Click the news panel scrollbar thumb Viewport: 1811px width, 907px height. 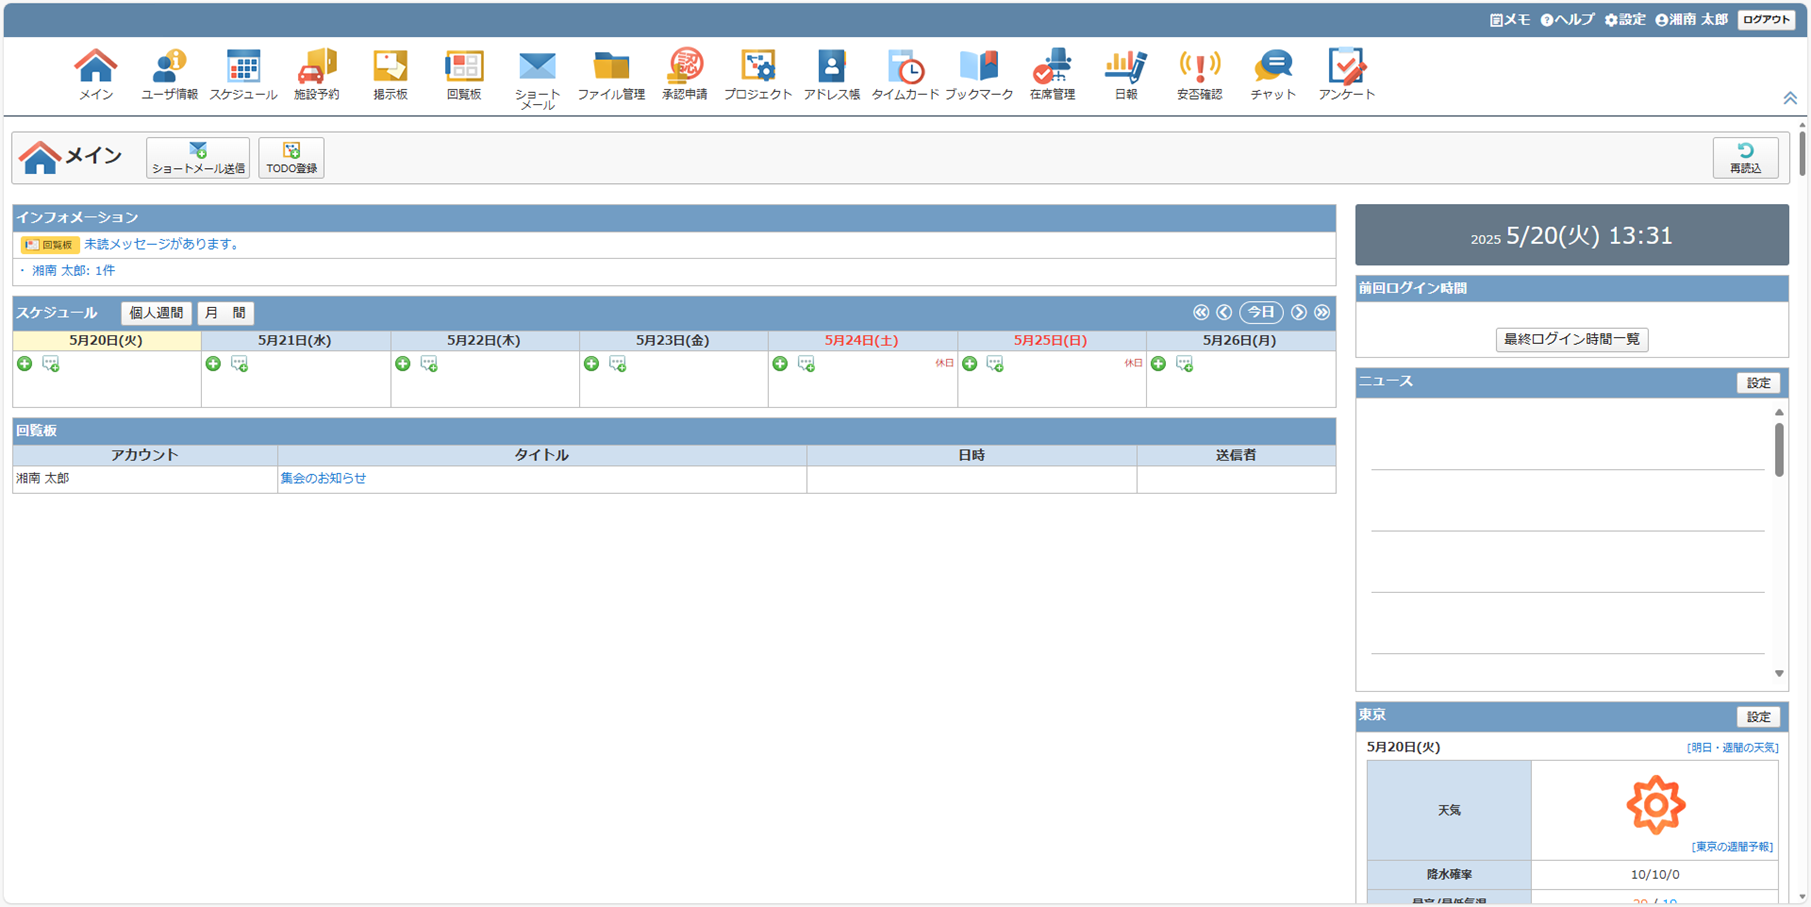1779,450
